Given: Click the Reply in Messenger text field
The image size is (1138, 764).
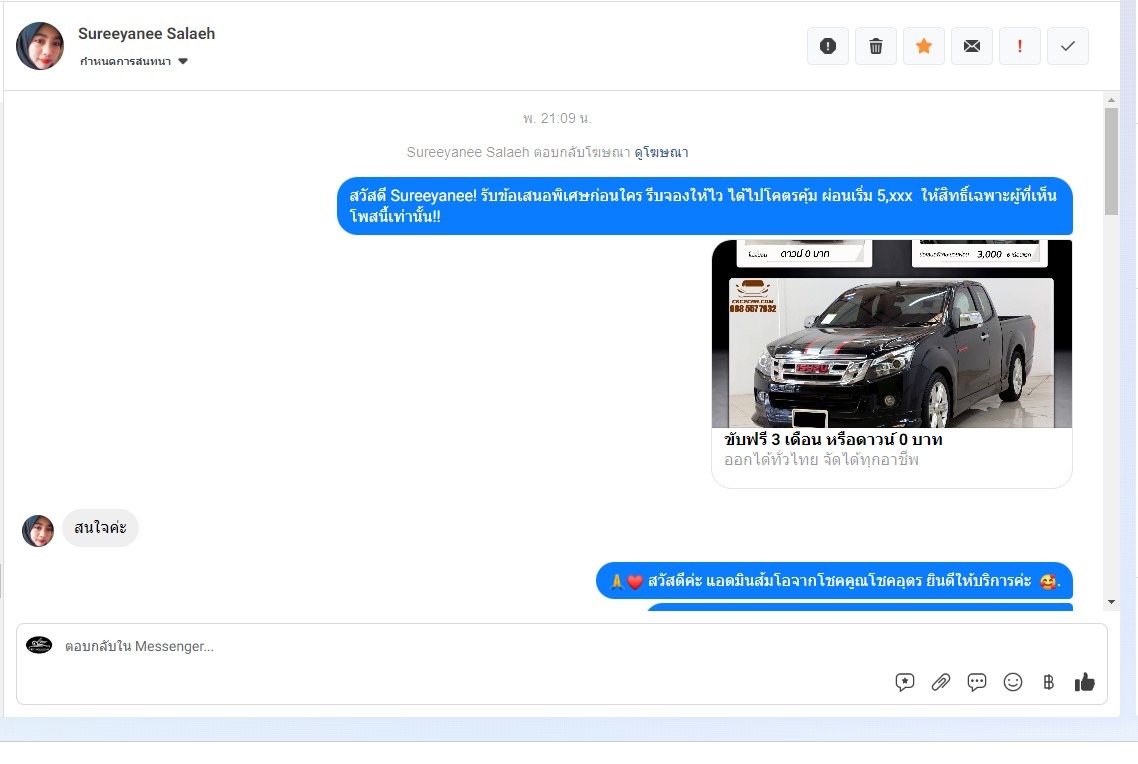Looking at the screenshot, I should [450, 647].
